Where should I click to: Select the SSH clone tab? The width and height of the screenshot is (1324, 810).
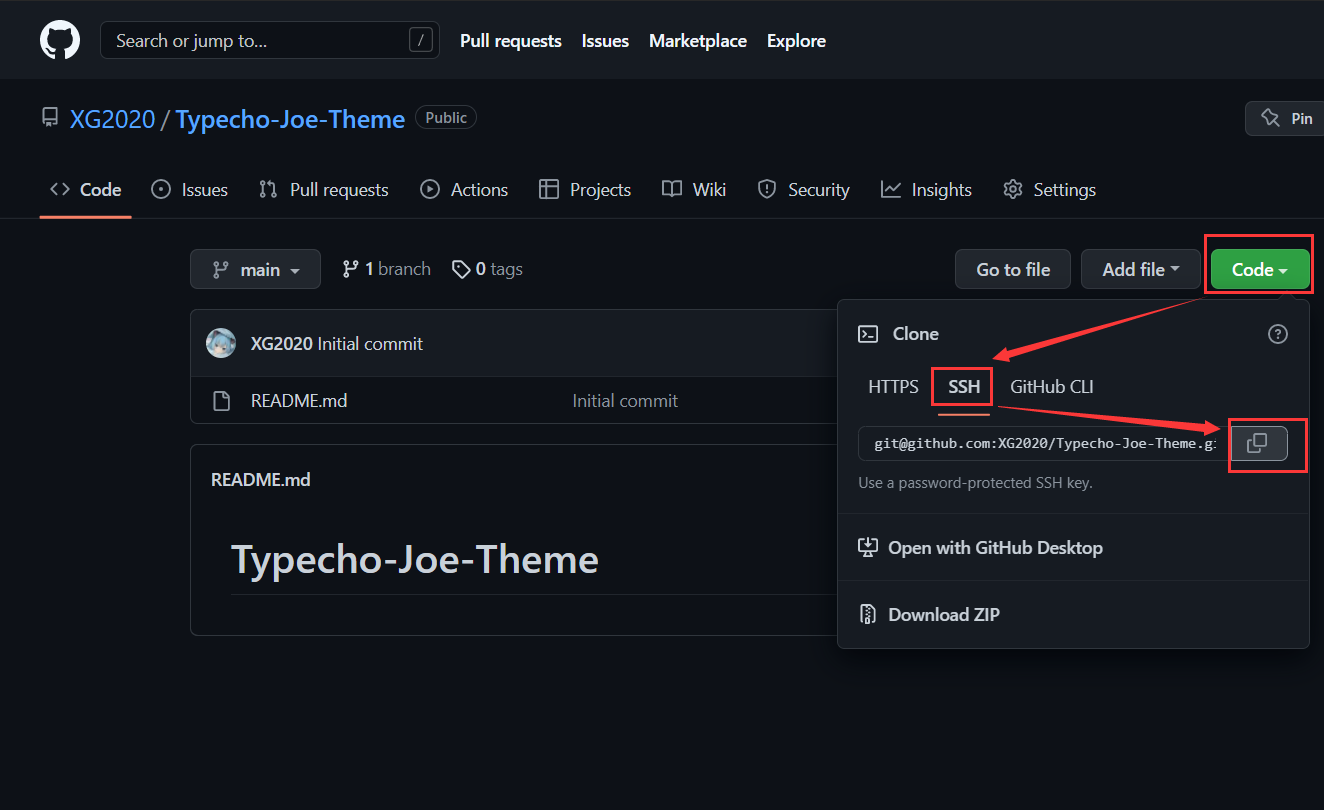click(964, 386)
